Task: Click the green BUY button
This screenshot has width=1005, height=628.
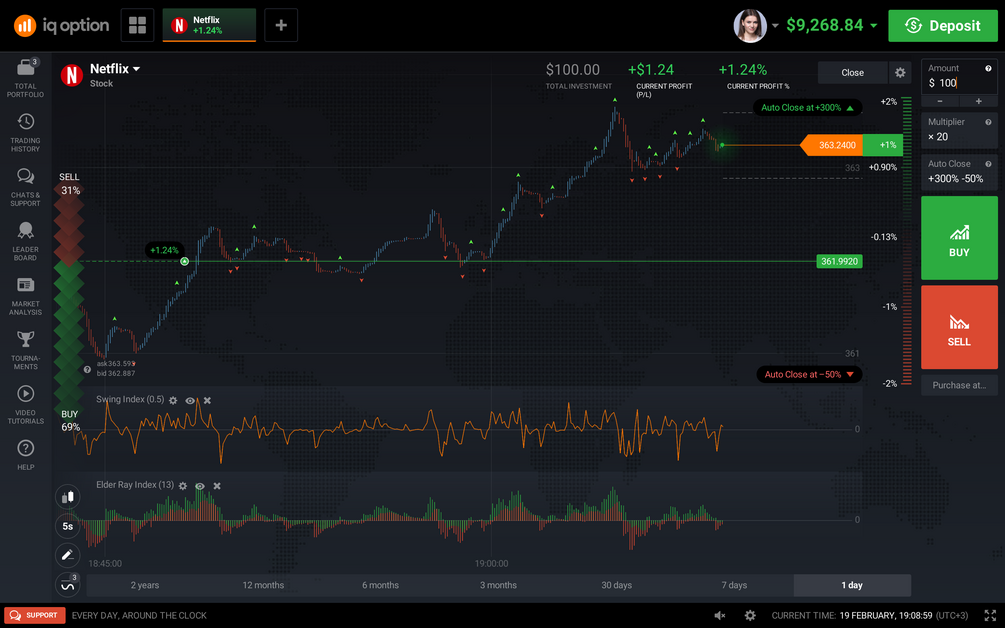Action: (959, 238)
